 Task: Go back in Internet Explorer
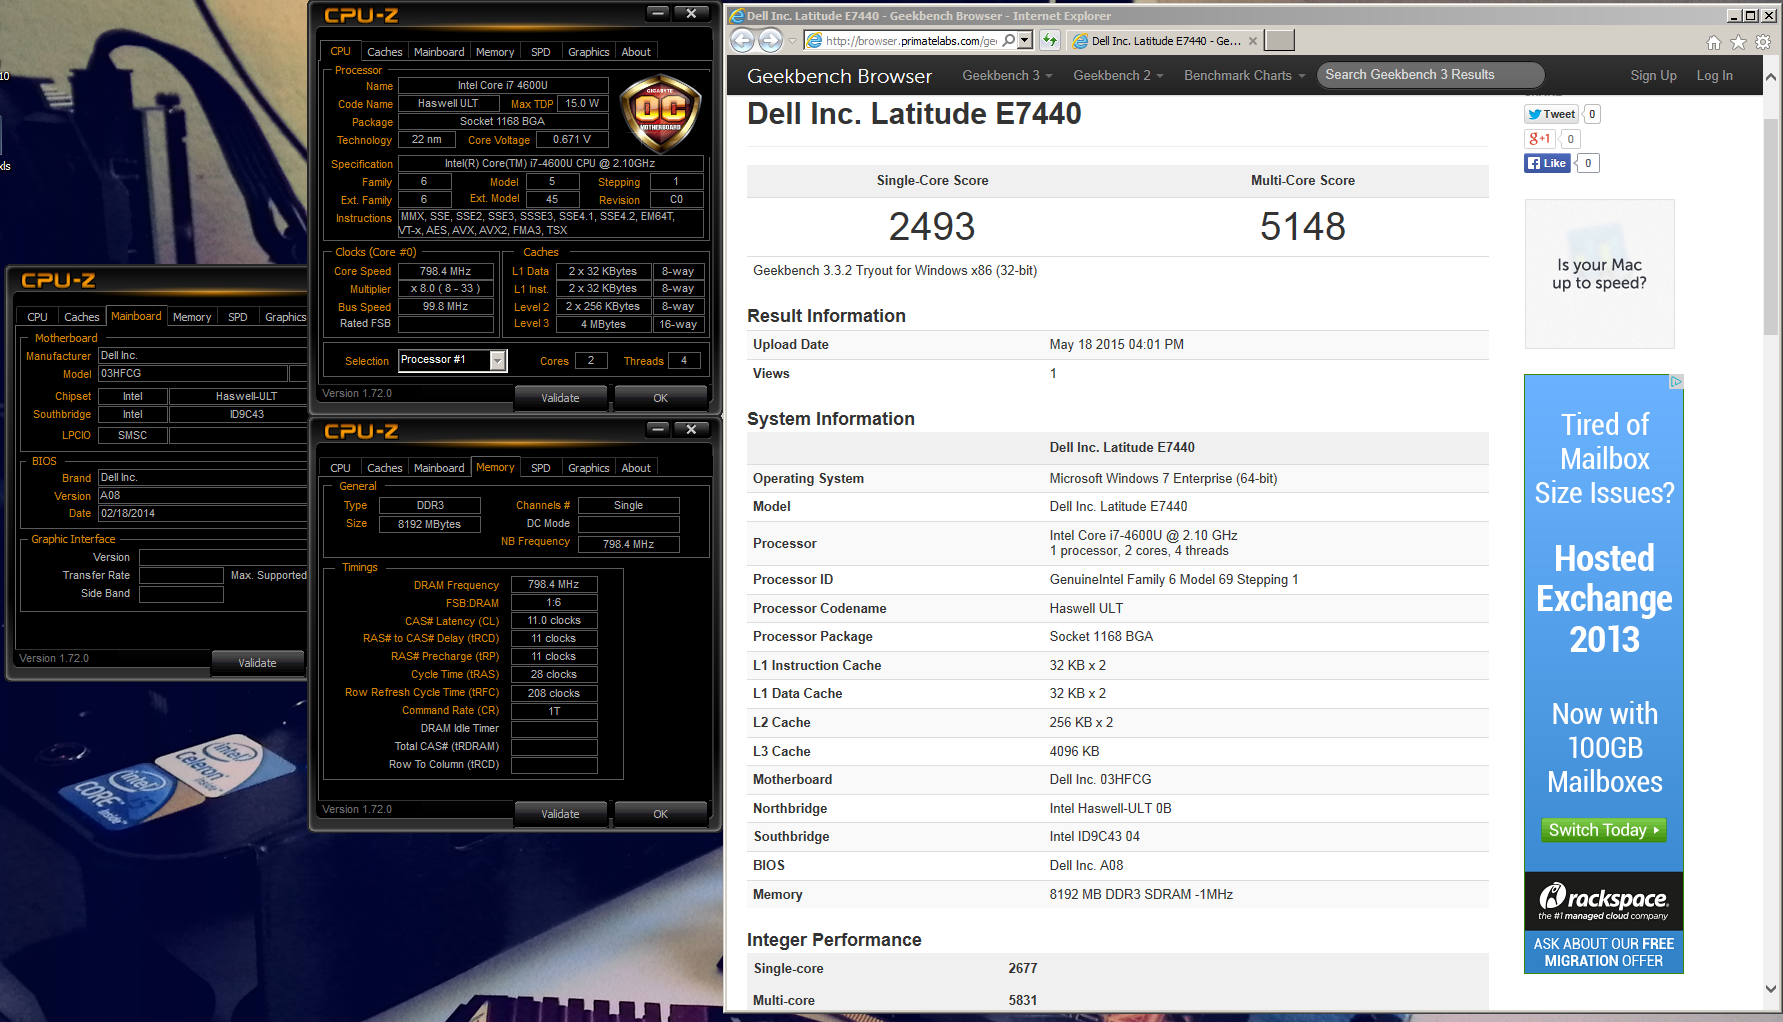[742, 40]
